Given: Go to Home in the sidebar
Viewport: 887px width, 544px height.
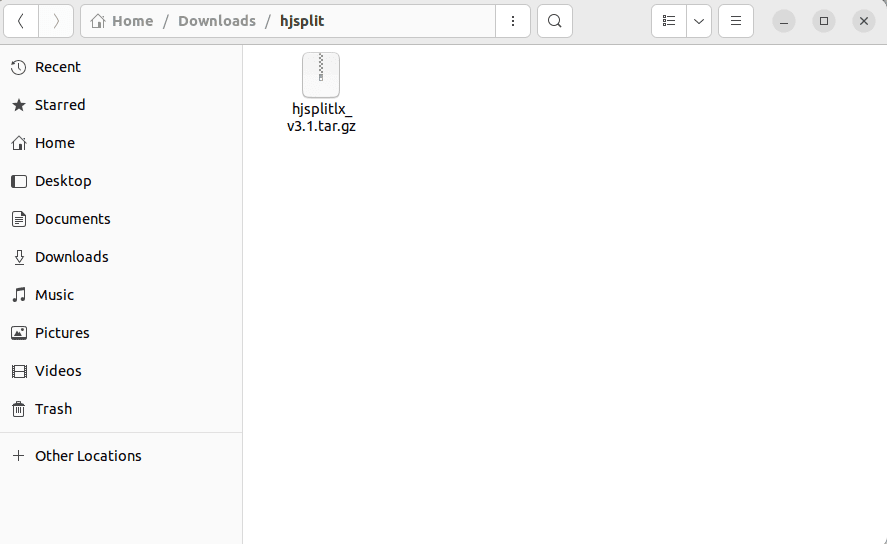Looking at the screenshot, I should click(x=121, y=143).
